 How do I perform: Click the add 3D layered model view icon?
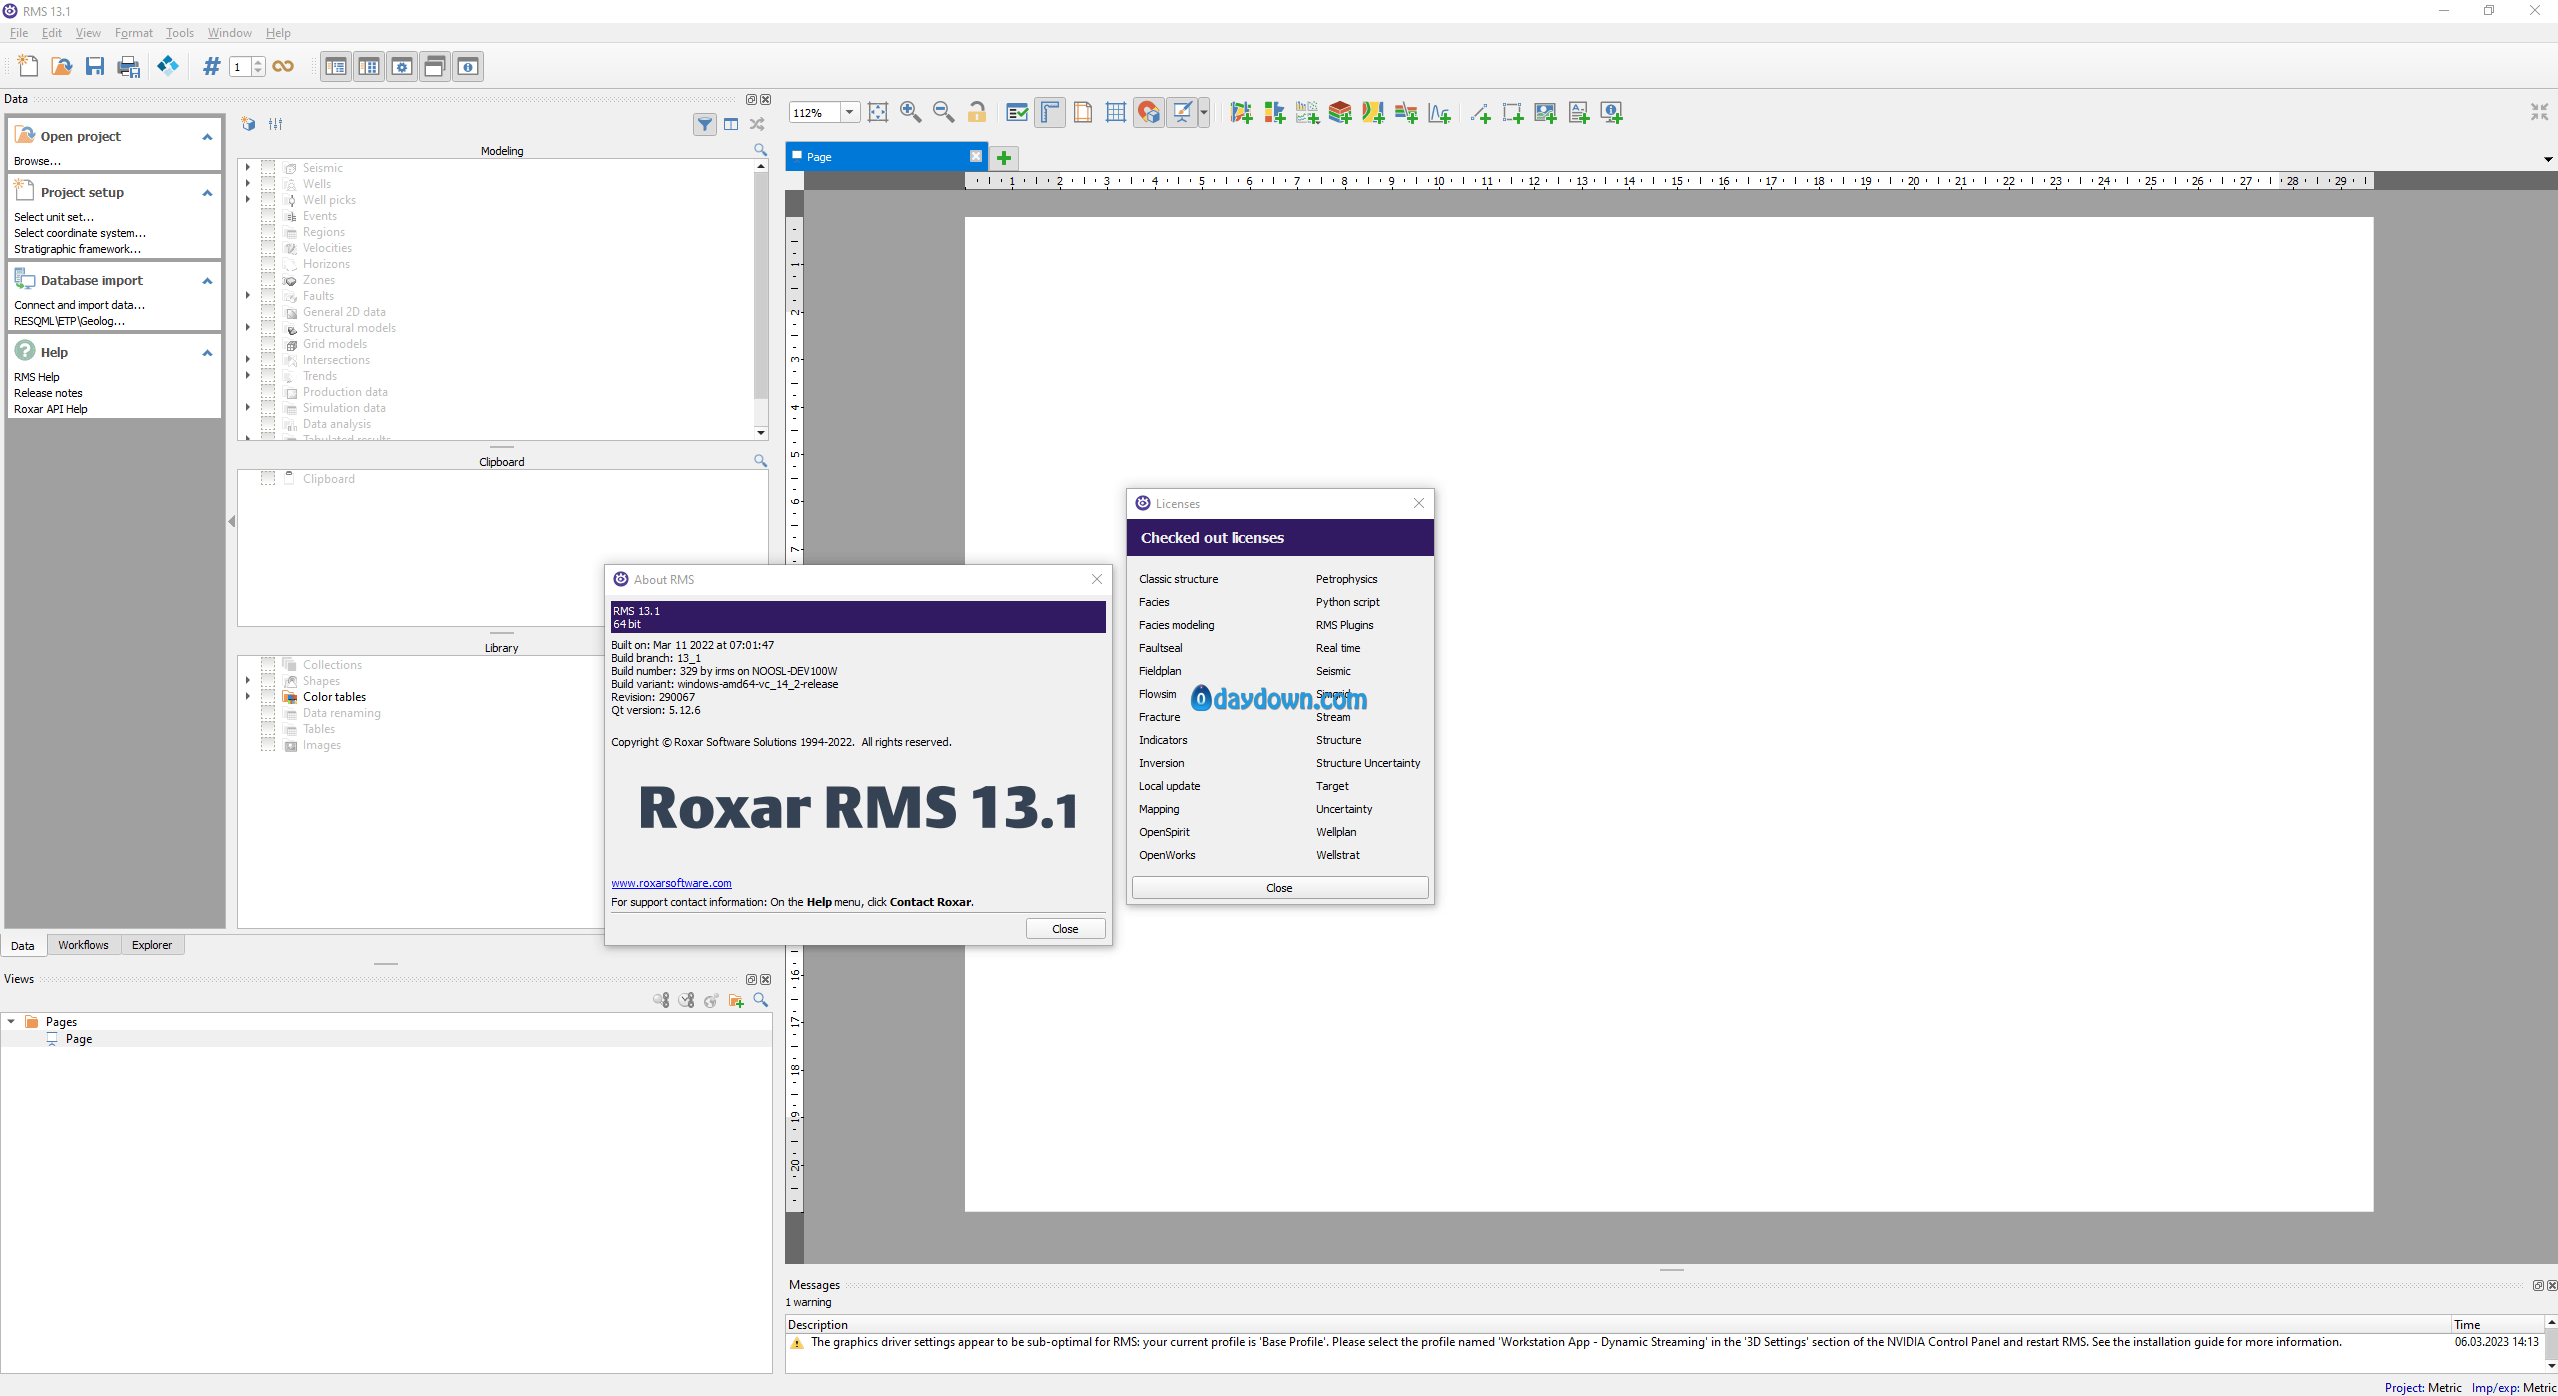1340,113
